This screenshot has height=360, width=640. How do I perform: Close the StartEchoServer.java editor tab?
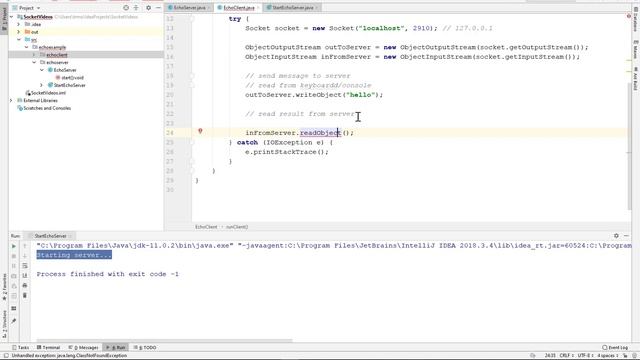(317, 8)
